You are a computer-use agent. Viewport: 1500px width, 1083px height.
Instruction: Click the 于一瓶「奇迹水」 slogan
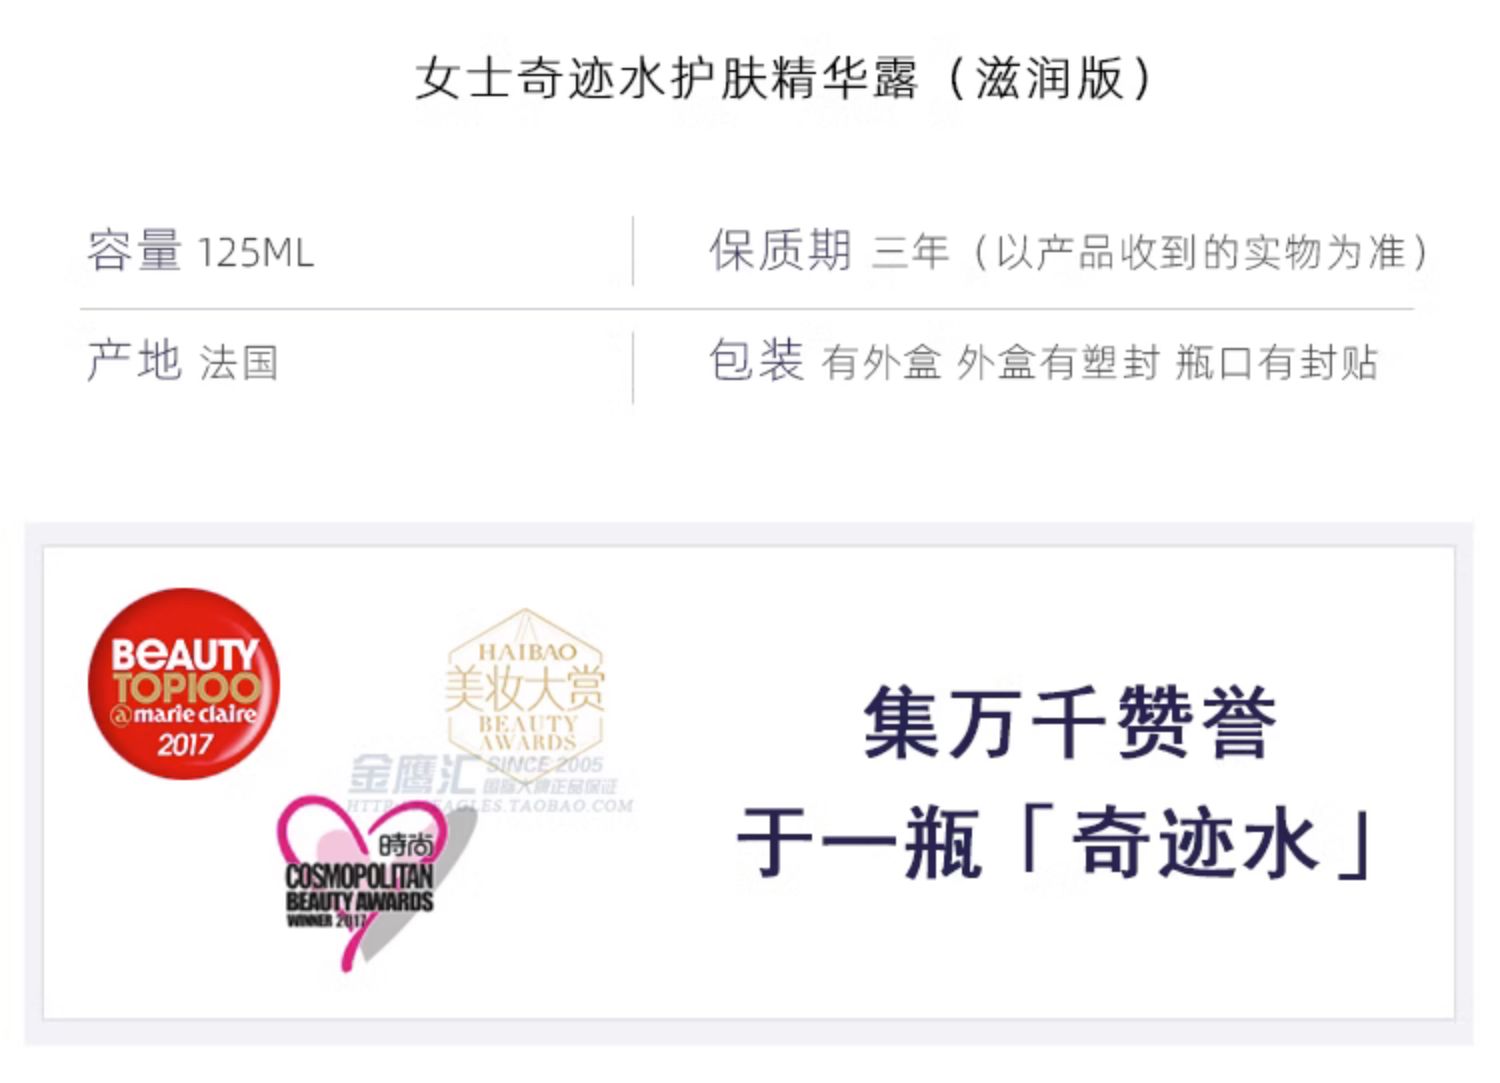pos(1056,843)
